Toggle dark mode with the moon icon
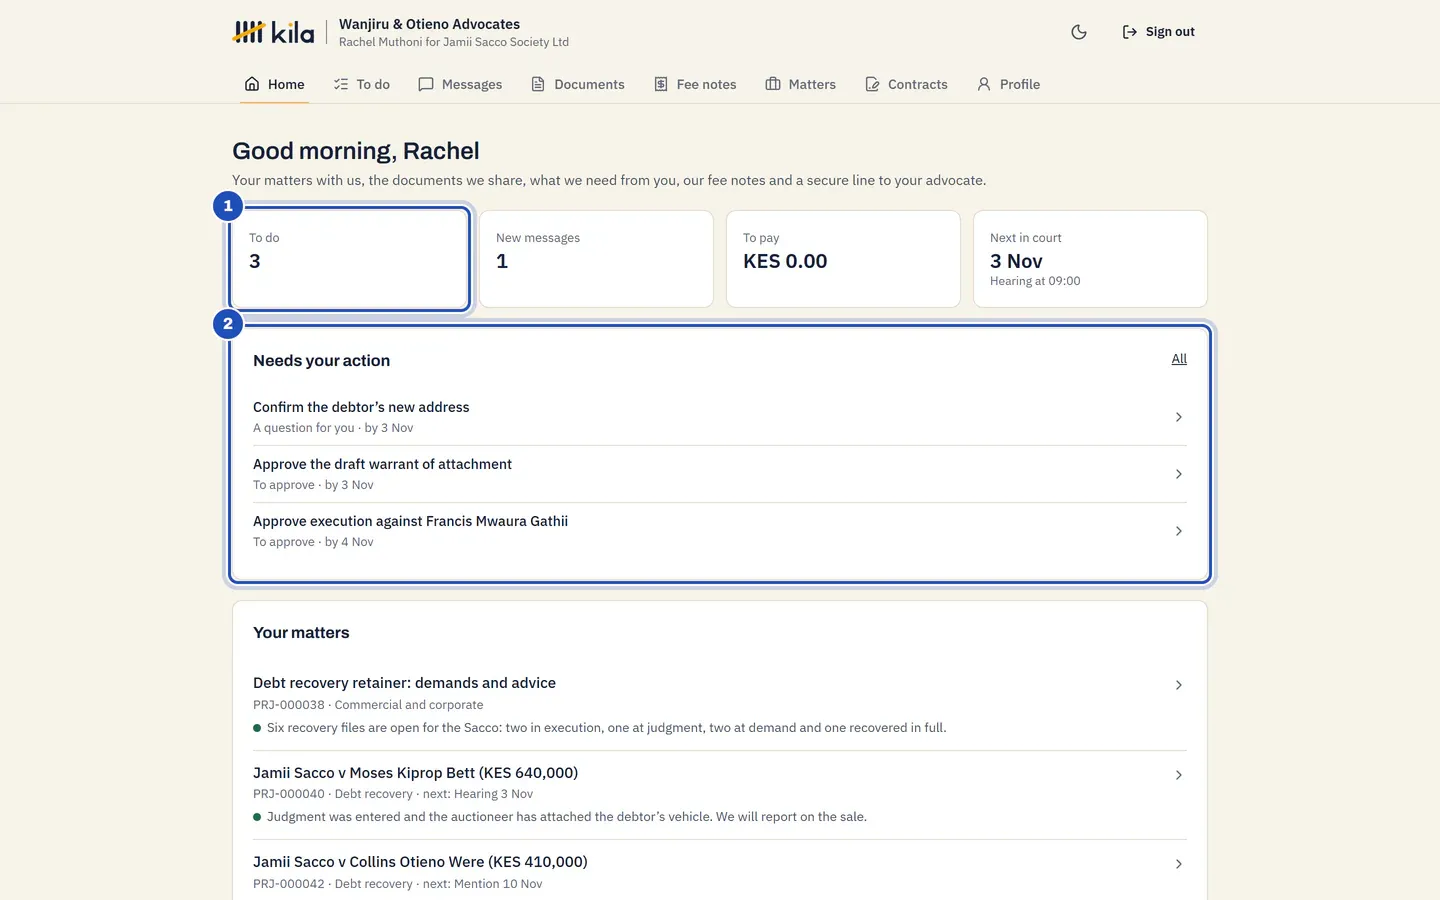Viewport: 1440px width, 900px height. [x=1079, y=32]
